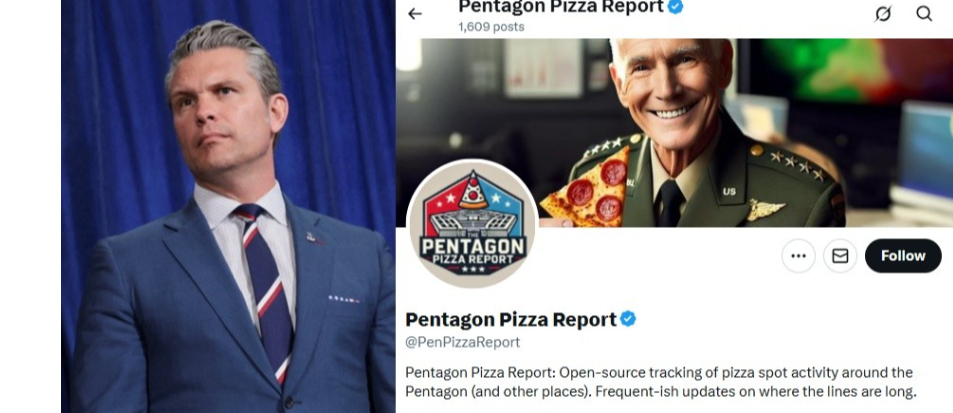Click verified badge next to profile name
Screen dimensions: 953x413
pos(628,319)
